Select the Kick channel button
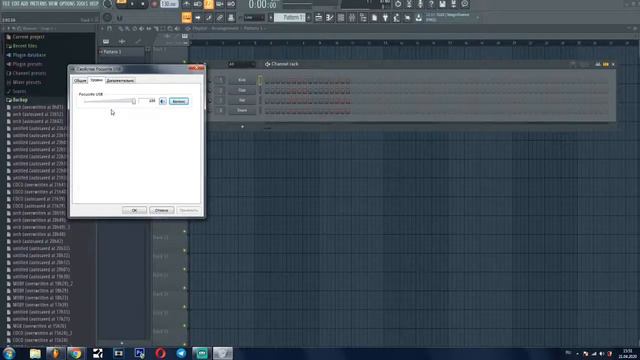Screen dimensions: 640x360 click(242, 80)
